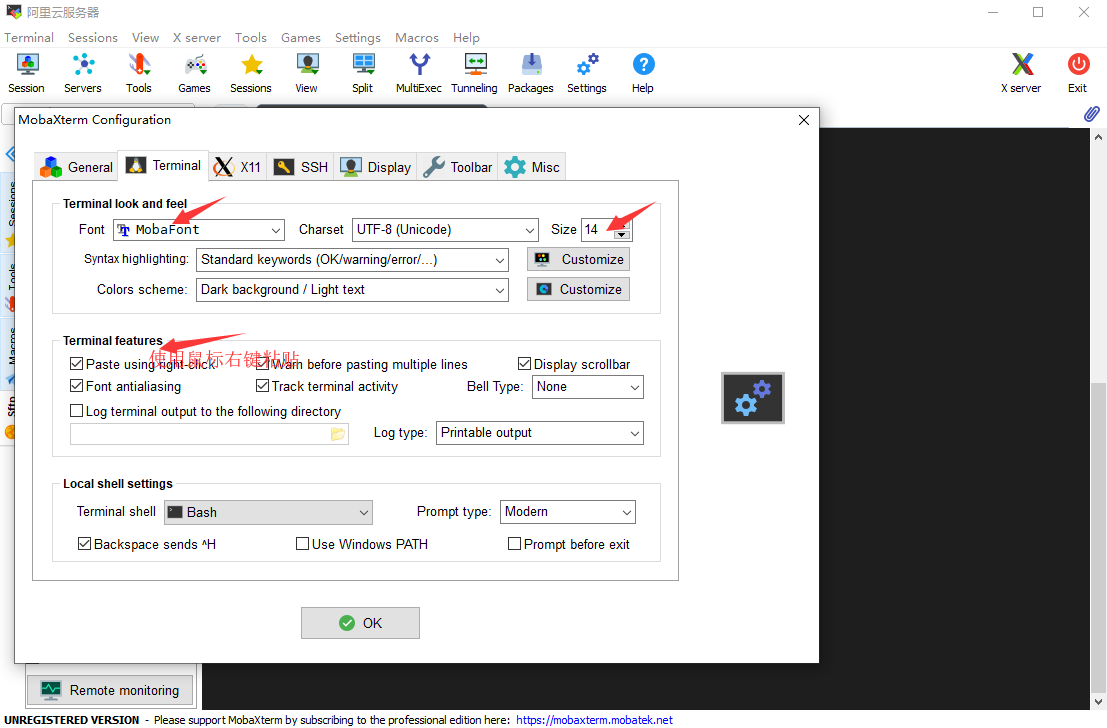The width and height of the screenshot is (1107, 728).
Task: Enable Prompt before exit checkbox
Action: pos(515,544)
